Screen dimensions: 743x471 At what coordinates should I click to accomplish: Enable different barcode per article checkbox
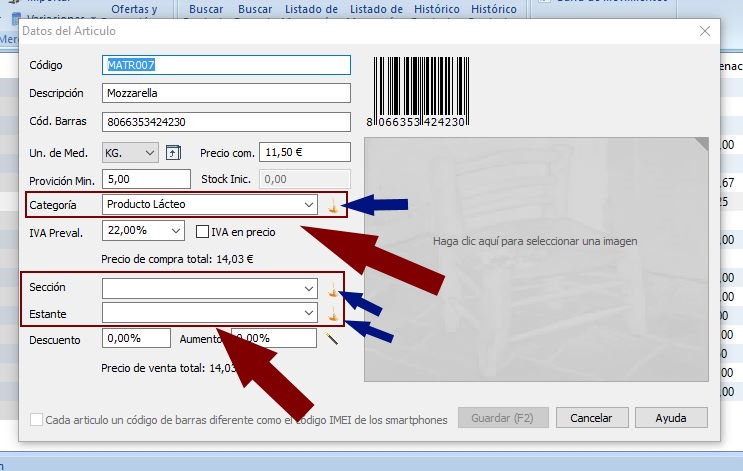[x=36, y=419]
